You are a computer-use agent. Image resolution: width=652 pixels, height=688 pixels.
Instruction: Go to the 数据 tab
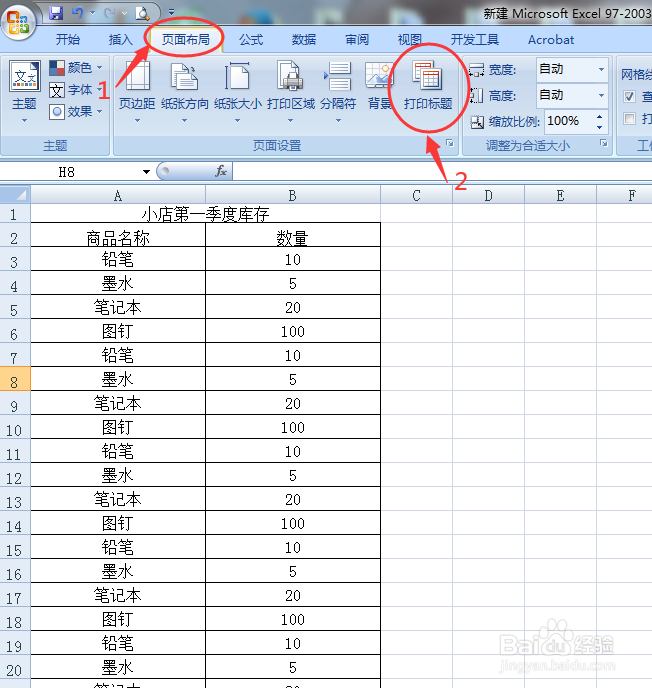coord(304,40)
